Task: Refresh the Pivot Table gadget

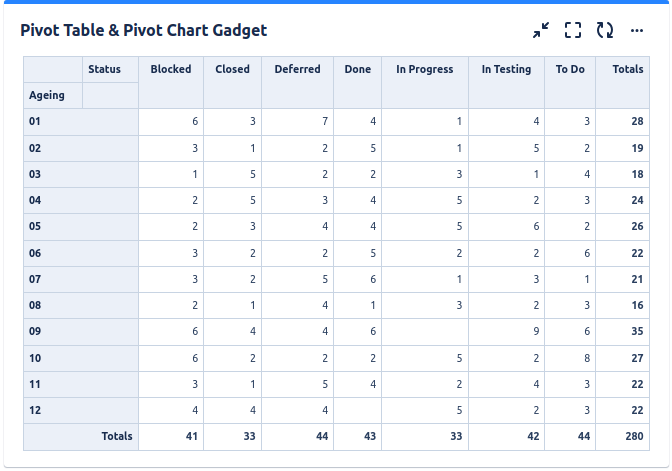Action: click(x=605, y=31)
